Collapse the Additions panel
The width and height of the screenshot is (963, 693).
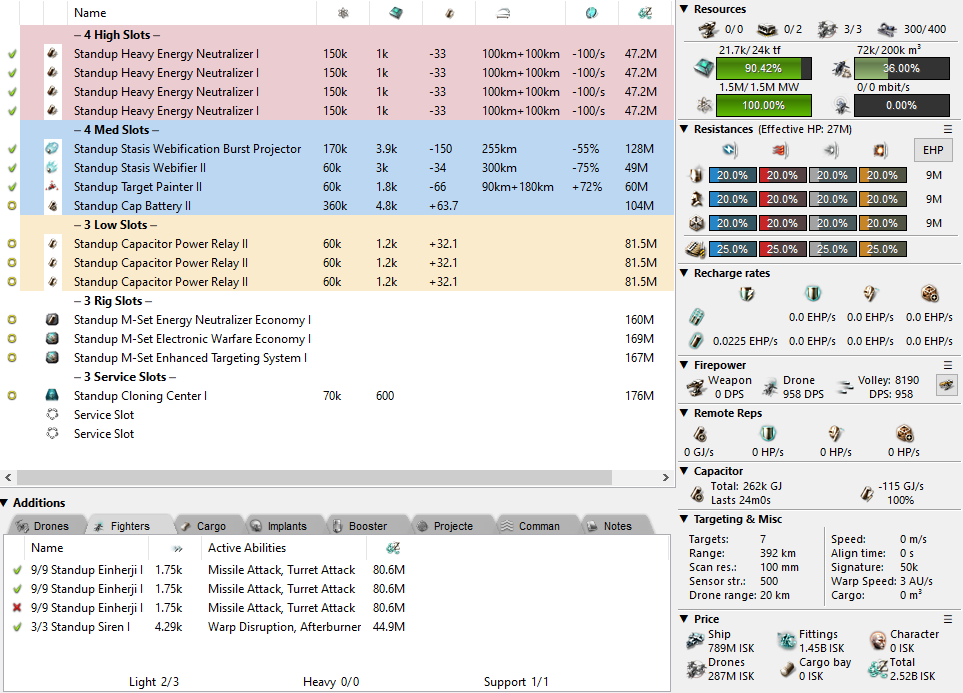(x=6, y=503)
